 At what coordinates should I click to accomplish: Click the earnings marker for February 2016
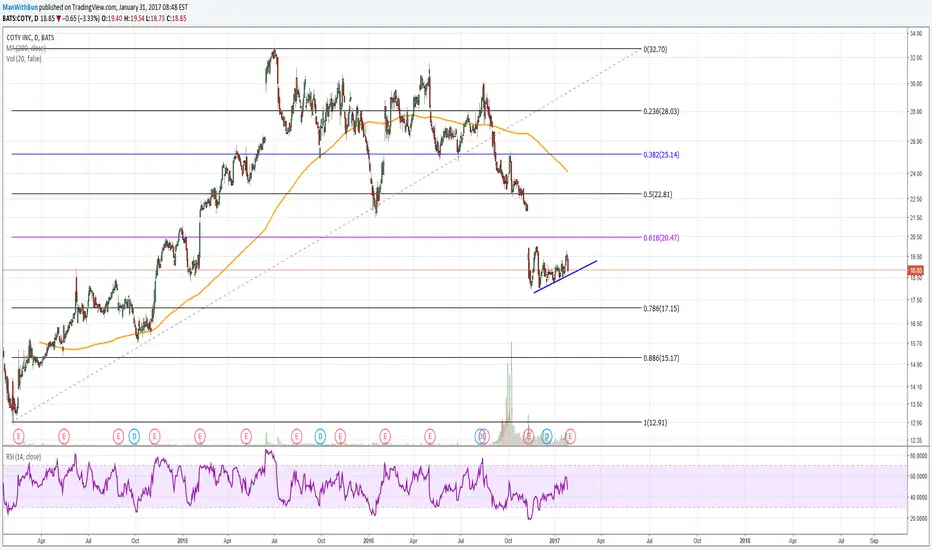tap(385, 437)
